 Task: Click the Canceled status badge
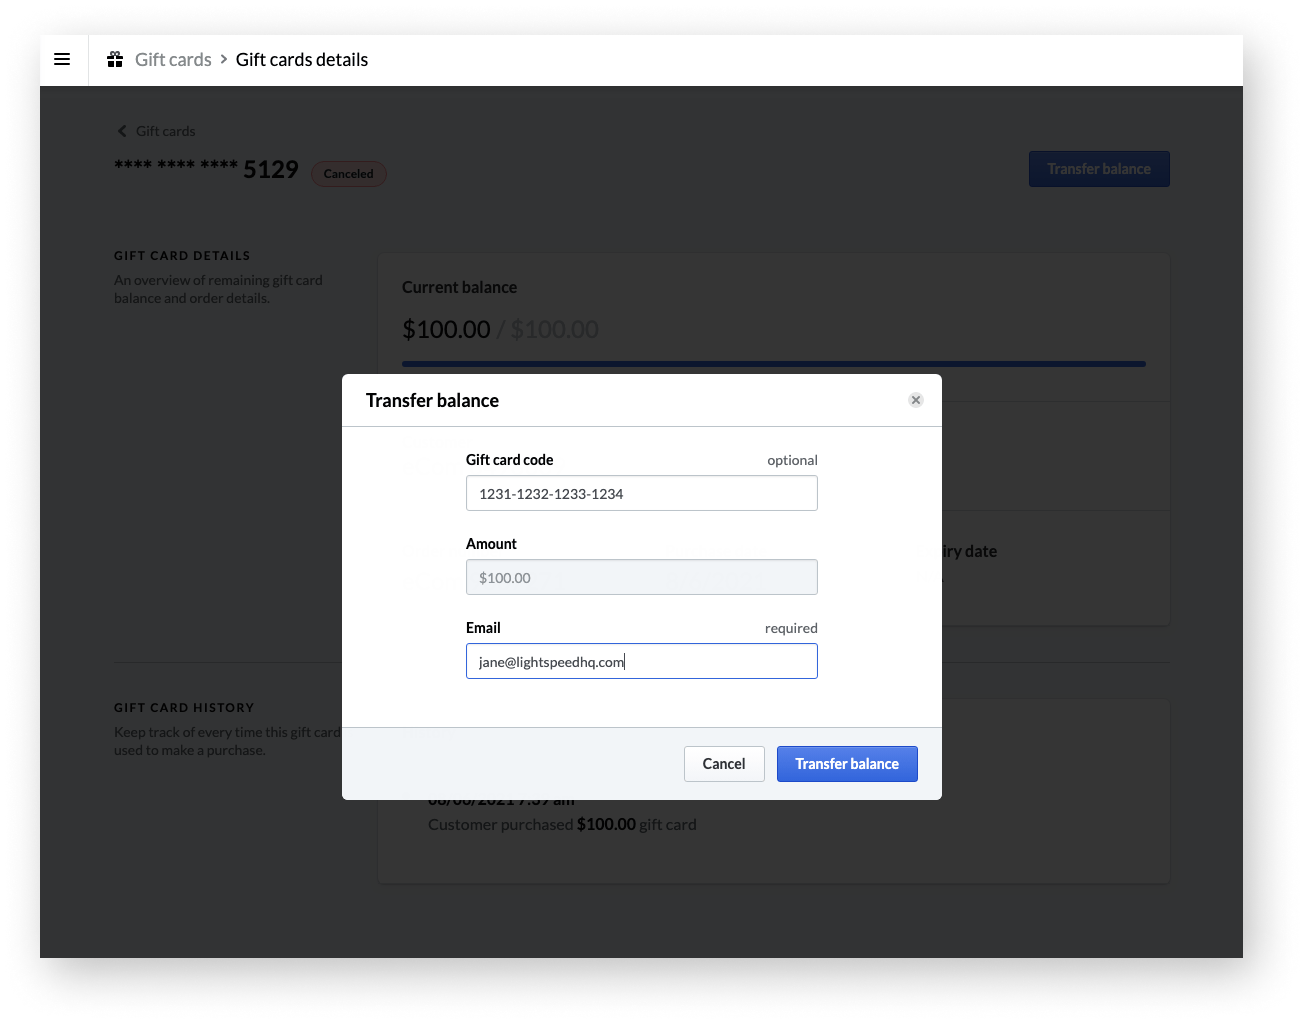click(349, 174)
